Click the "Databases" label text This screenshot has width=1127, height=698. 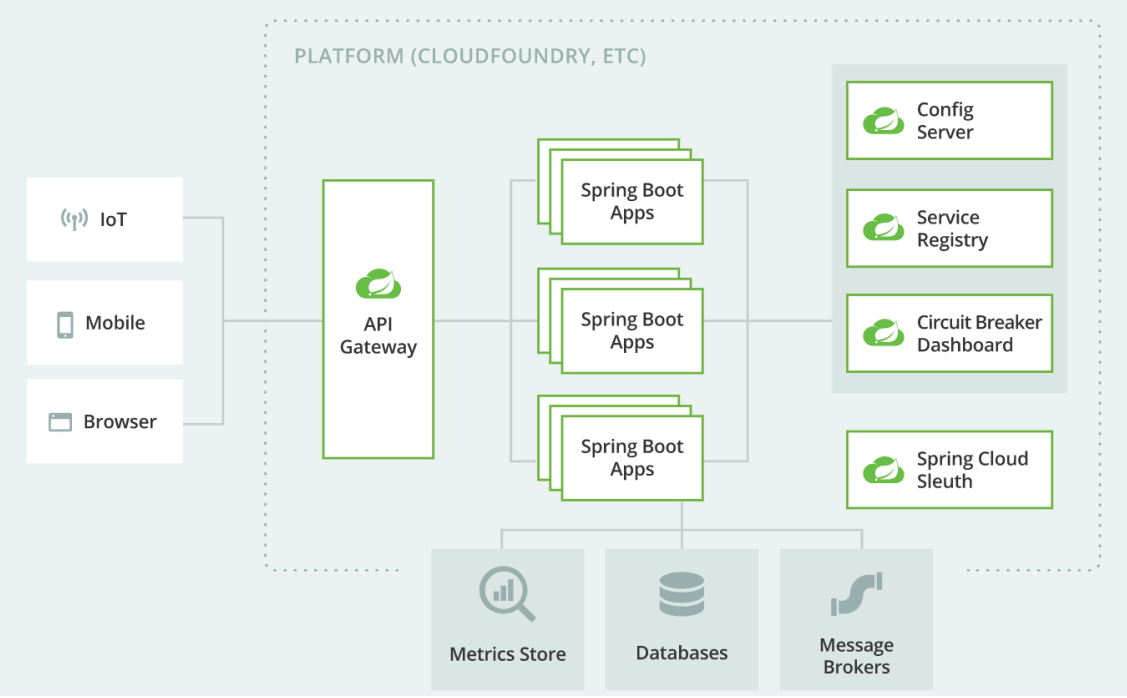coord(681,653)
